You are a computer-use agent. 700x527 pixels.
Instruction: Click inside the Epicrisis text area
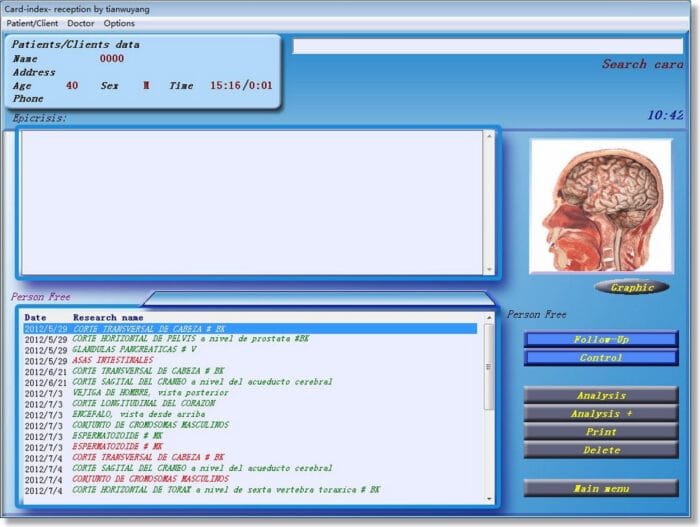(252, 202)
